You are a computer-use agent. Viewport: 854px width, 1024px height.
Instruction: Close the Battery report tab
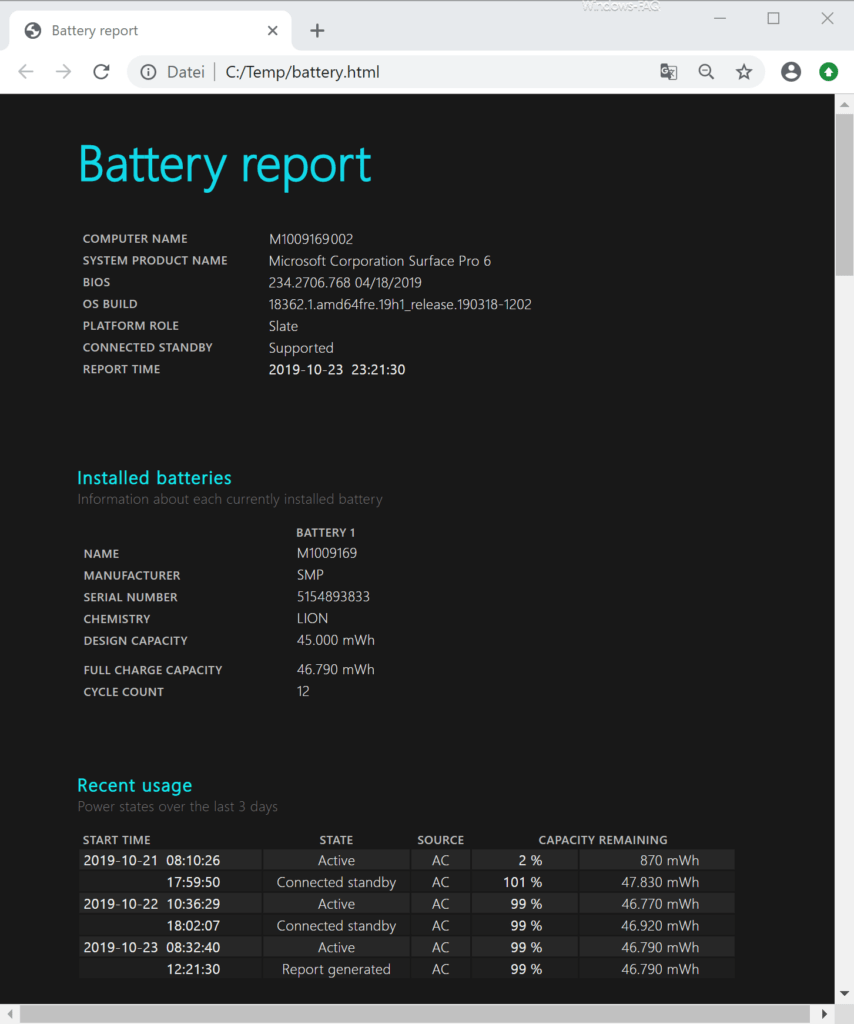tap(272, 30)
